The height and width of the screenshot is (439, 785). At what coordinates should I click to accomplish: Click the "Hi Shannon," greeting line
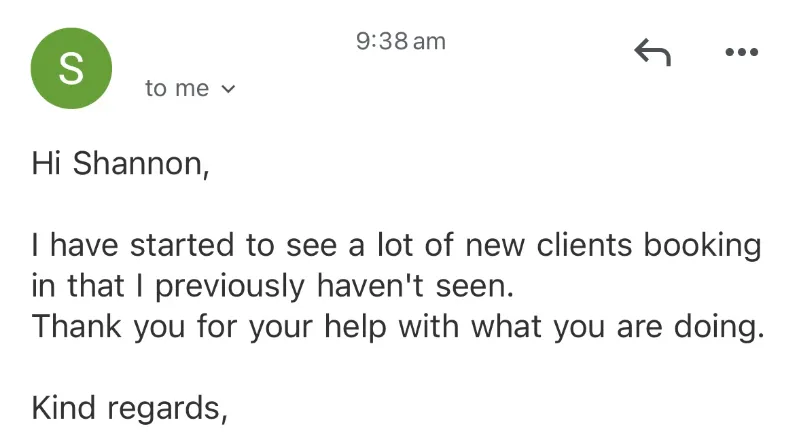(x=120, y=163)
